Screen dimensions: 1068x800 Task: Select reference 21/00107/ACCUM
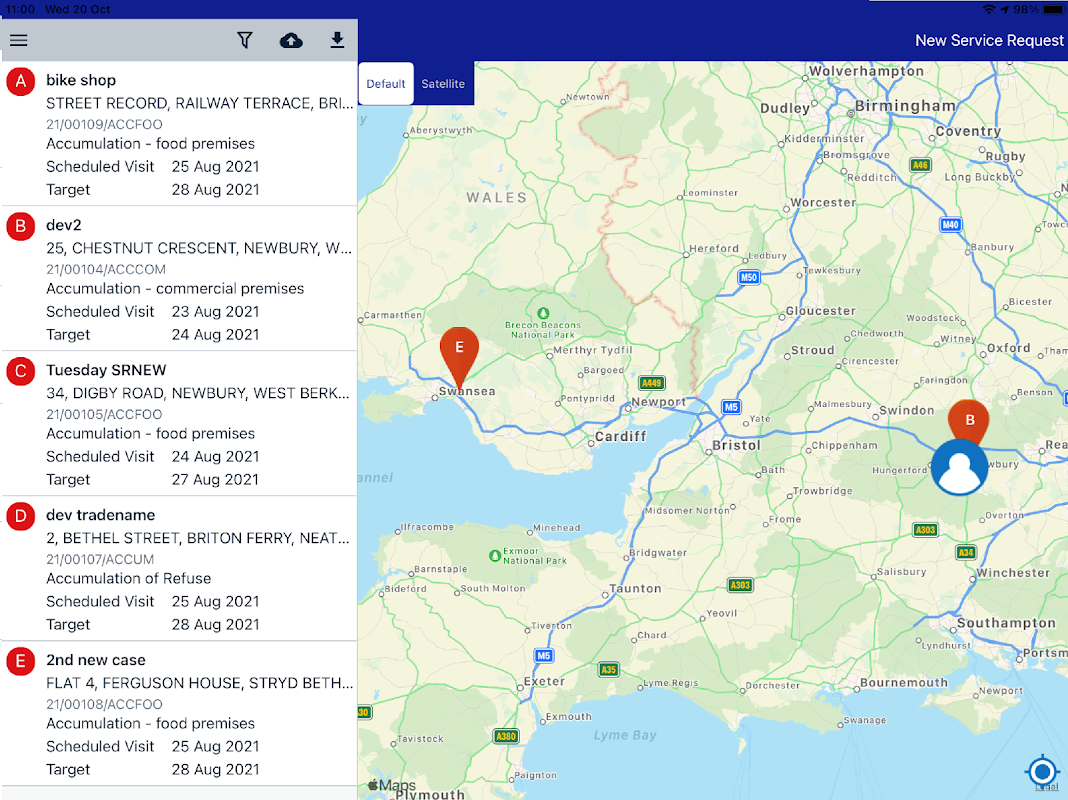click(x=100, y=560)
